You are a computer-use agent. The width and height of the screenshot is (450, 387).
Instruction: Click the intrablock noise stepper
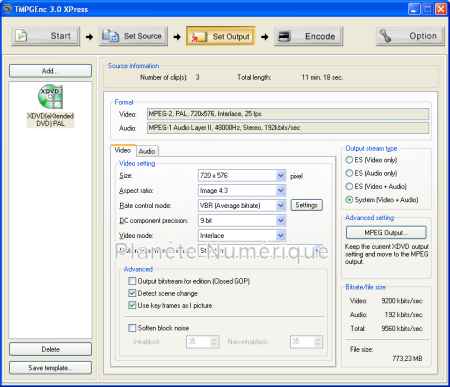pos(215,342)
